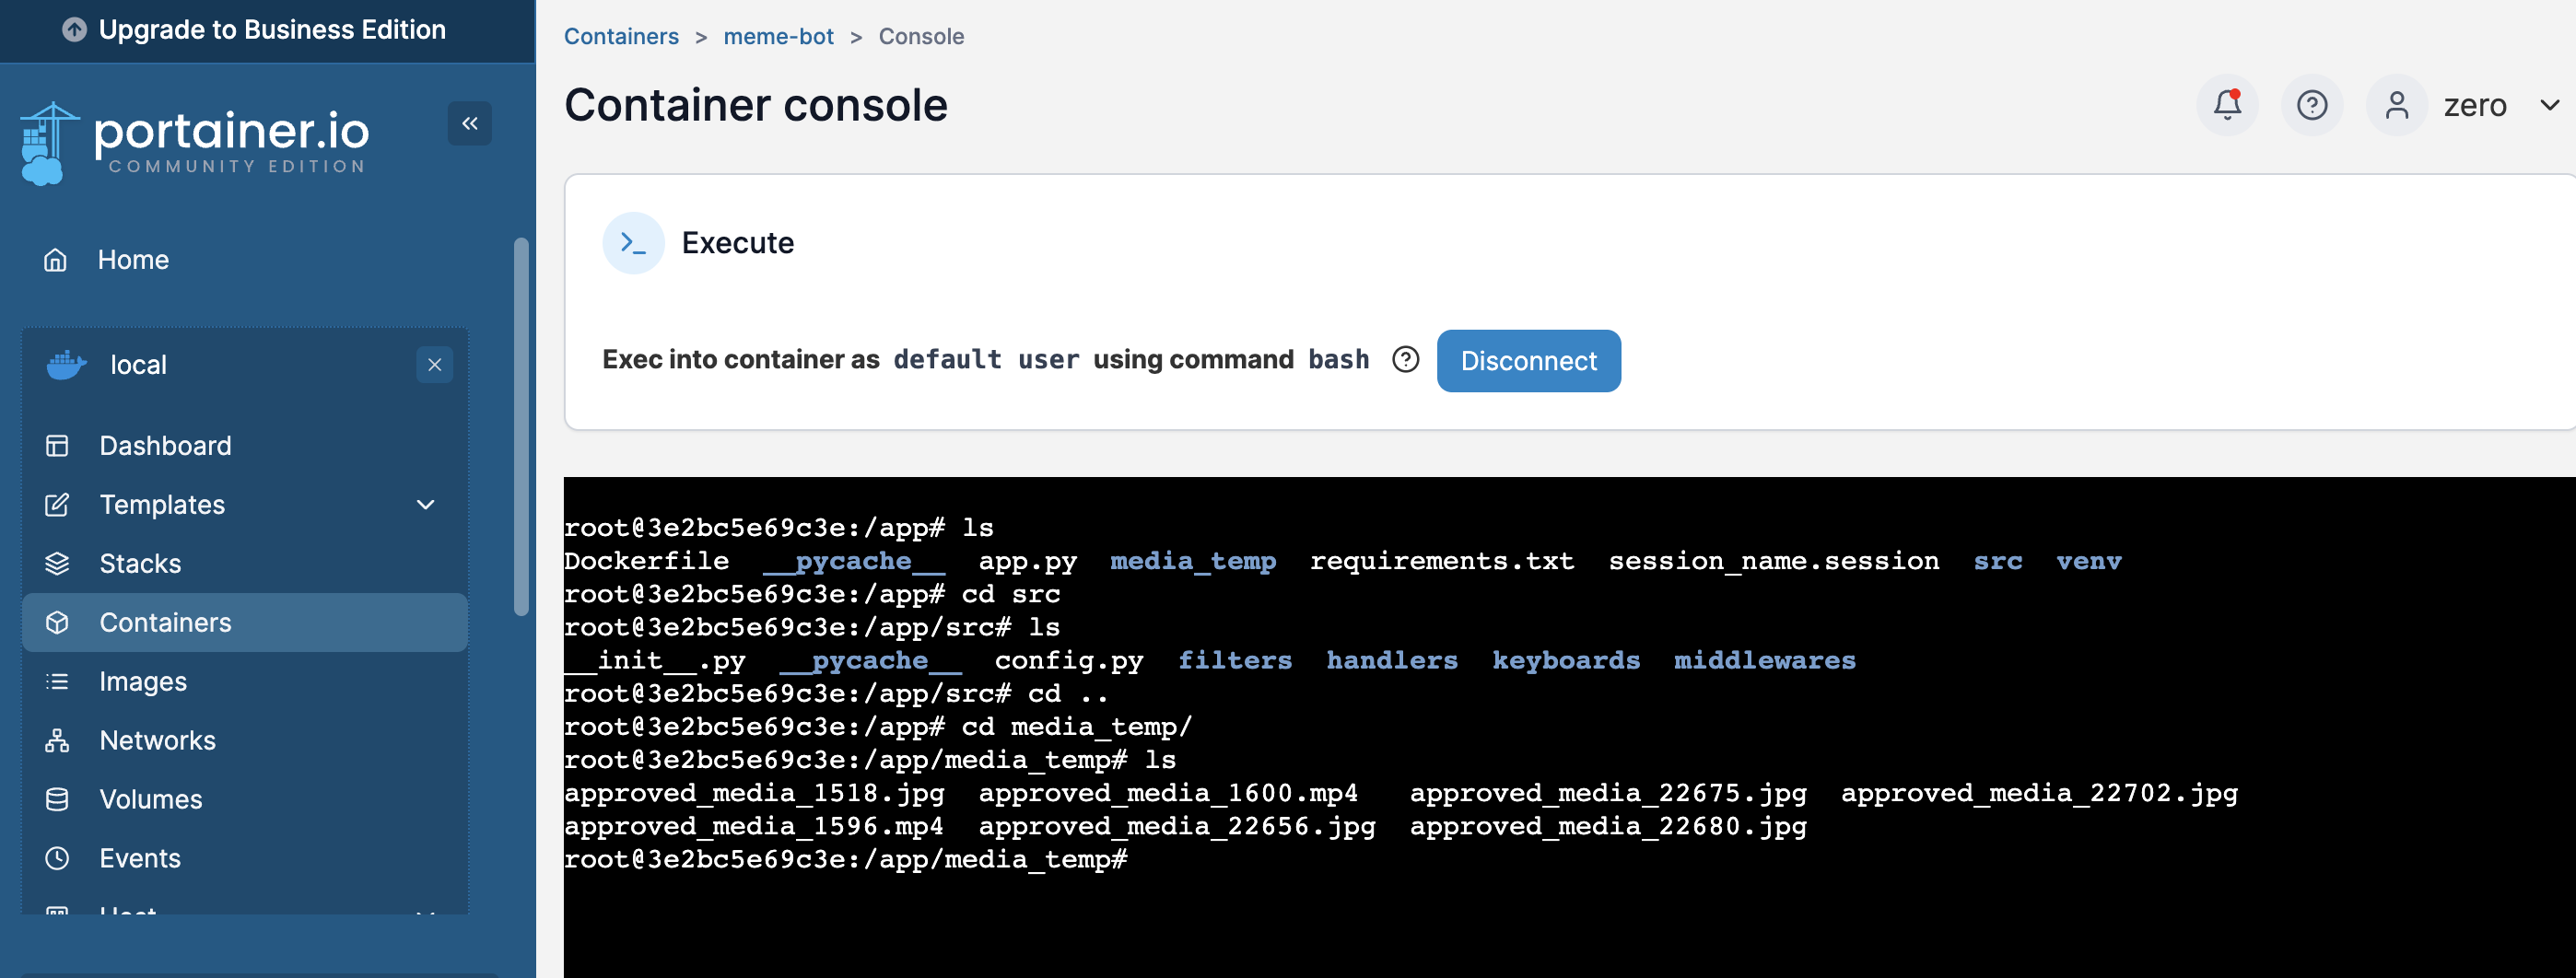Screen dimensions: 2576x978
Task: Click the Images list icon
Action: point(57,682)
